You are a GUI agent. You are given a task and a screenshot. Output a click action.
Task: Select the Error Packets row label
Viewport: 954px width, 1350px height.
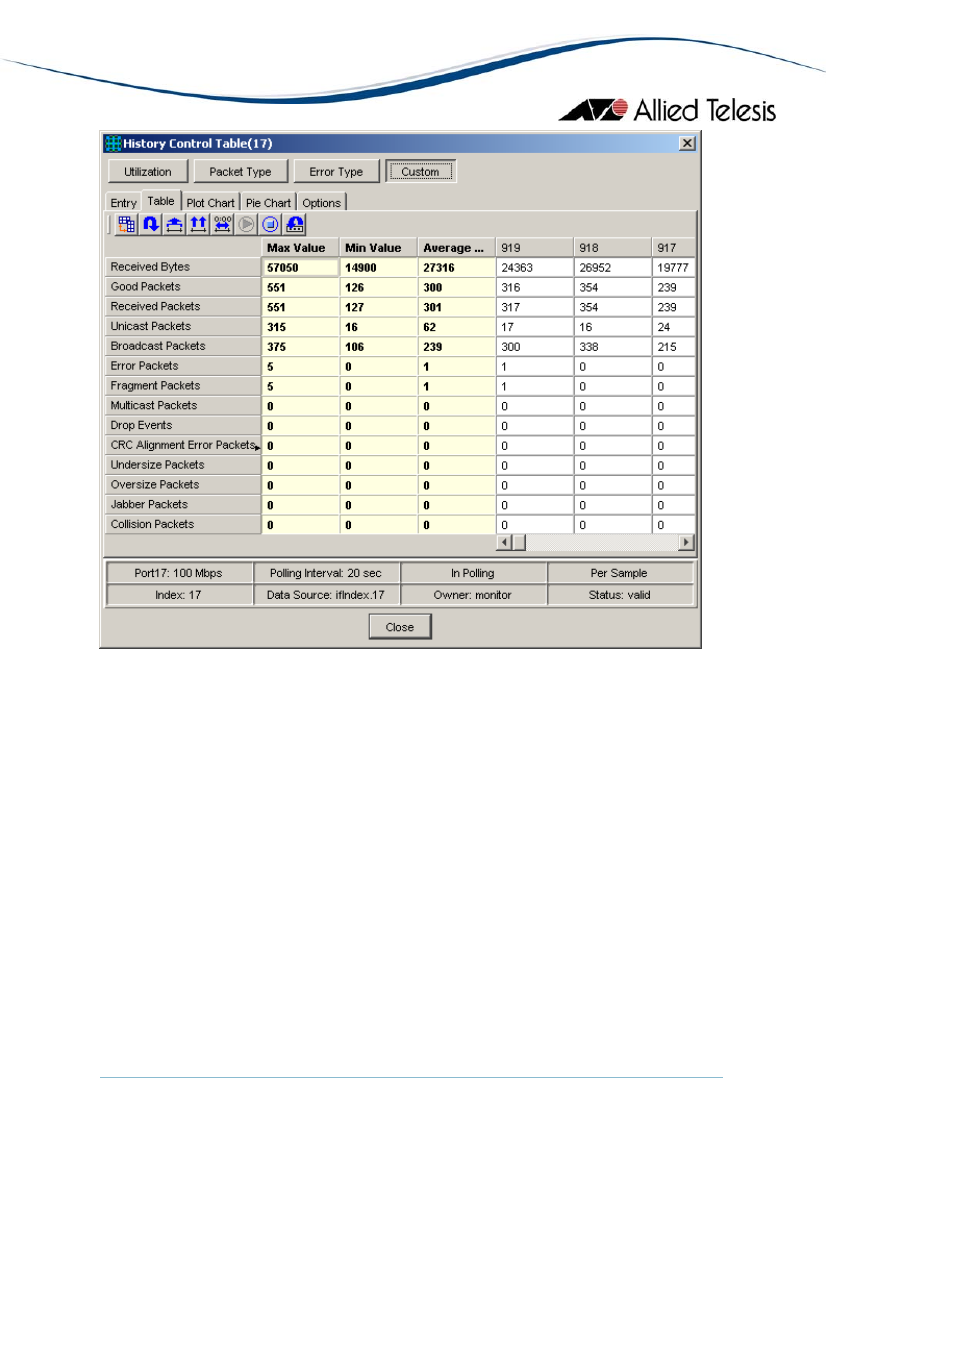pyautogui.click(x=183, y=366)
